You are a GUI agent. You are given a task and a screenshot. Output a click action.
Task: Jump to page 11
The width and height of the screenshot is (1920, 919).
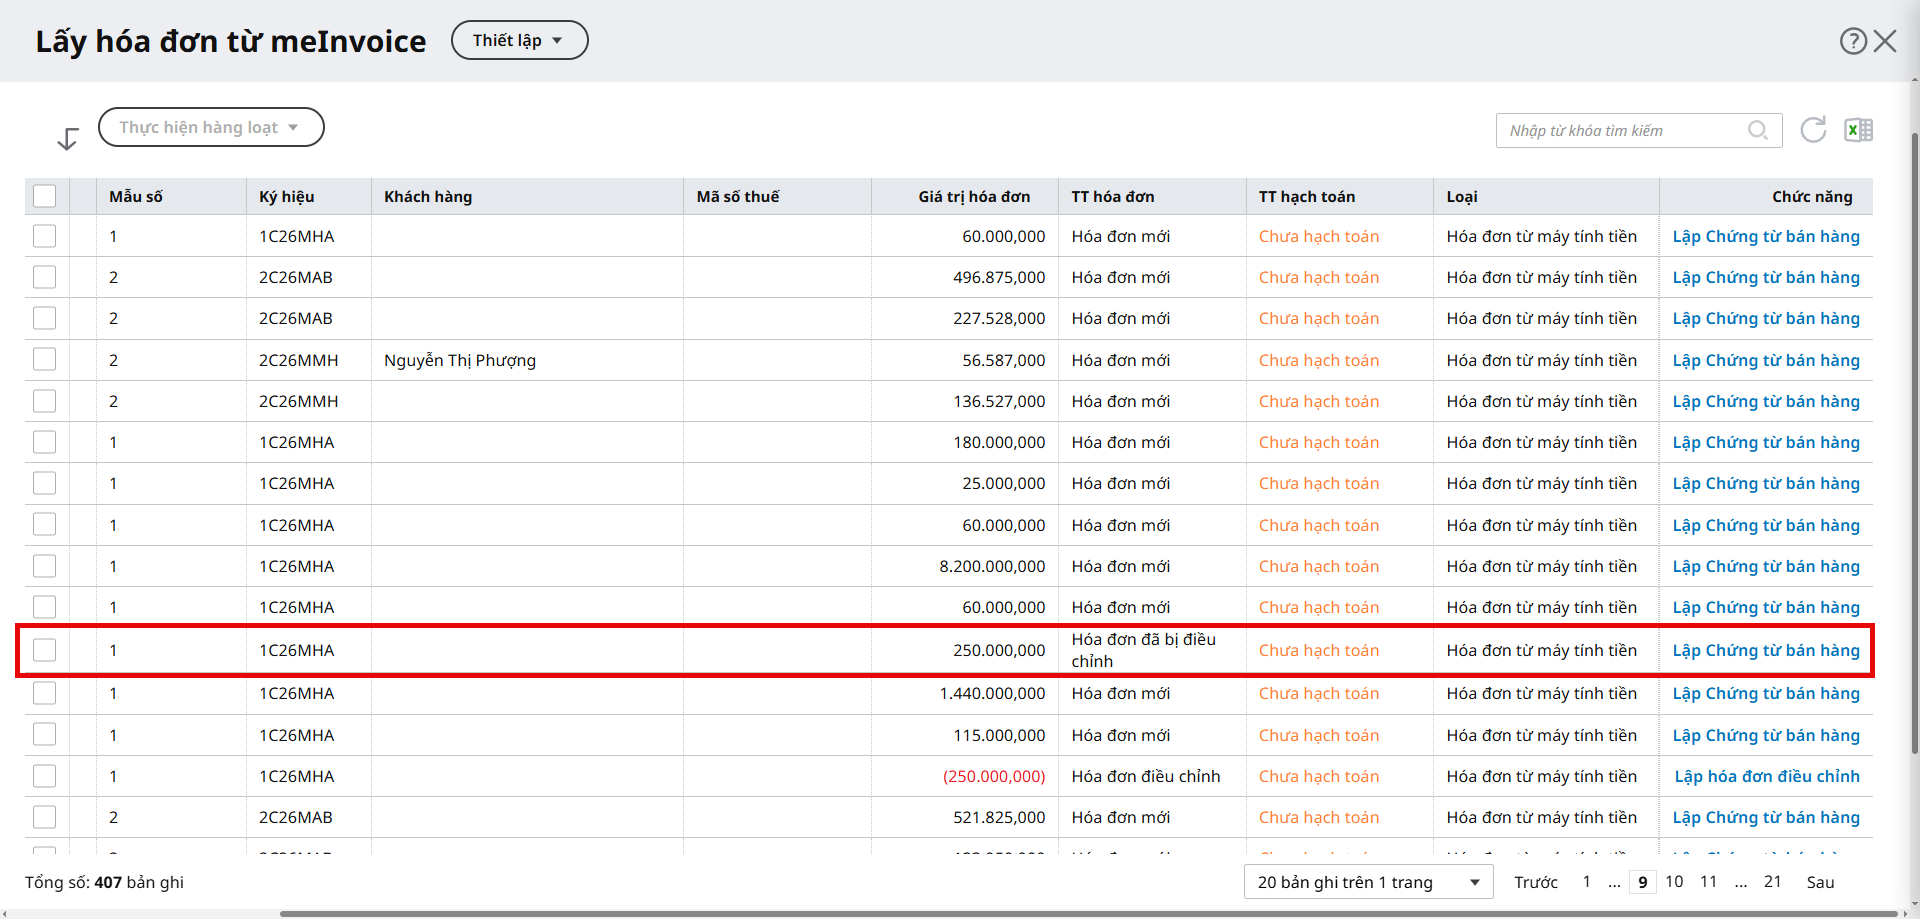tap(1708, 882)
